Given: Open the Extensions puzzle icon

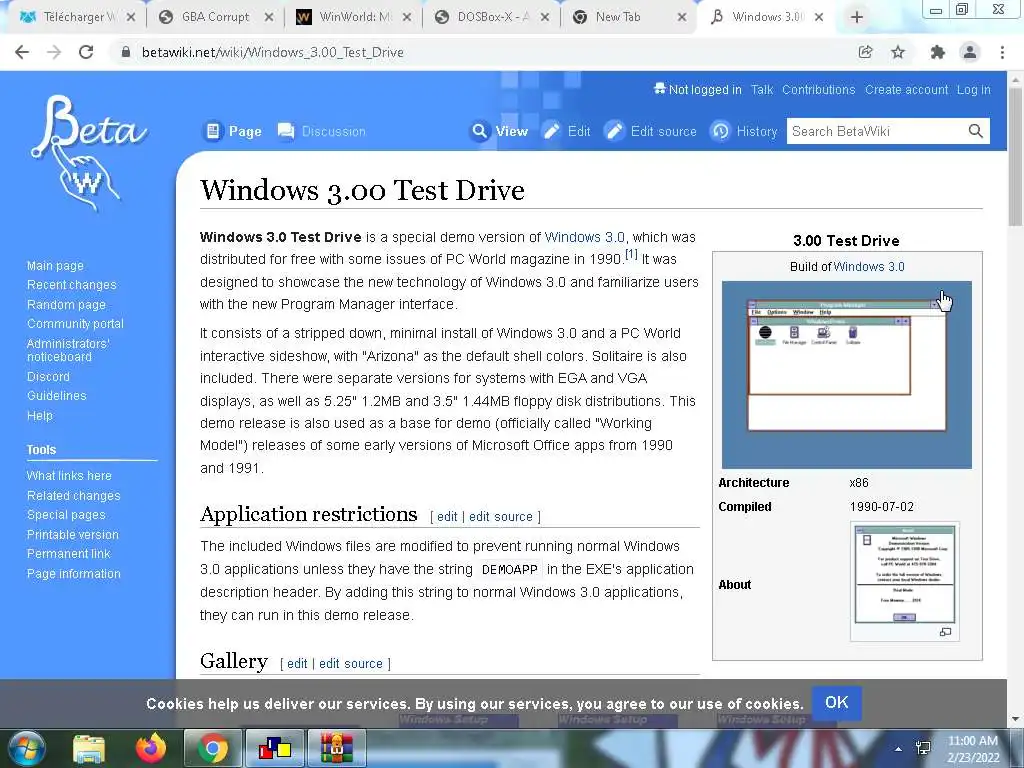Looking at the screenshot, I should 938,52.
